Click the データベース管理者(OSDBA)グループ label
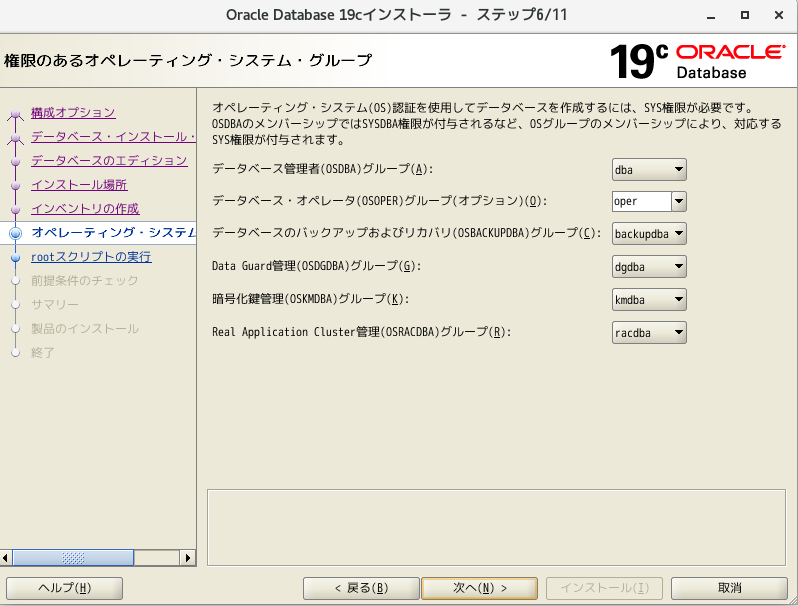798x606 pixels. coord(322,169)
